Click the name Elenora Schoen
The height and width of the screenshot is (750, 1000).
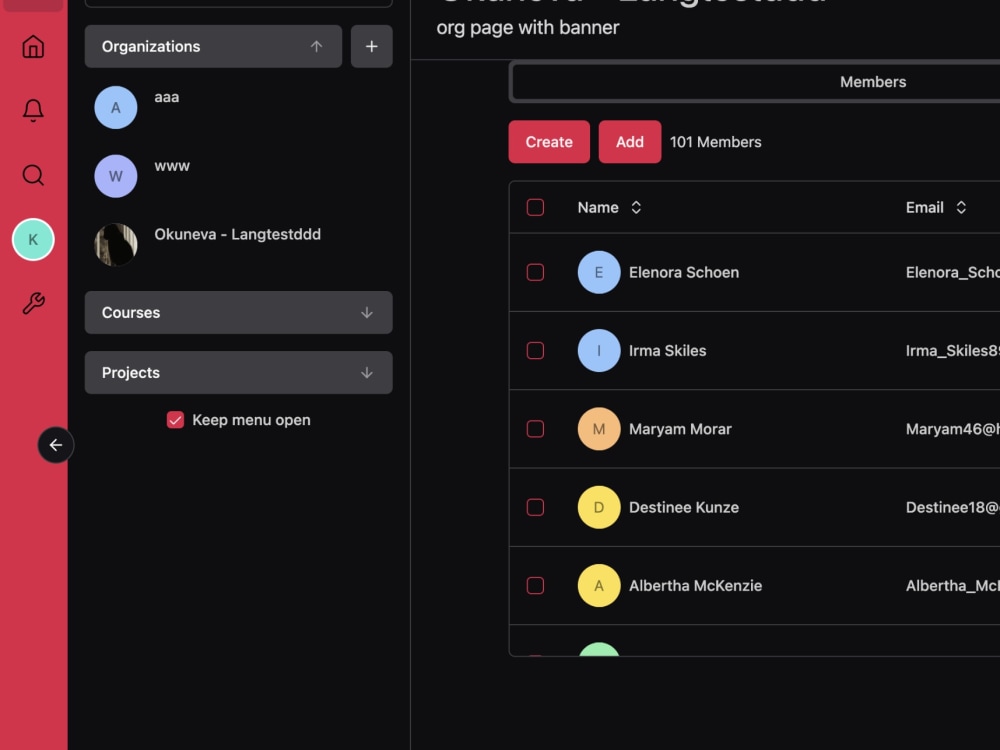[684, 272]
